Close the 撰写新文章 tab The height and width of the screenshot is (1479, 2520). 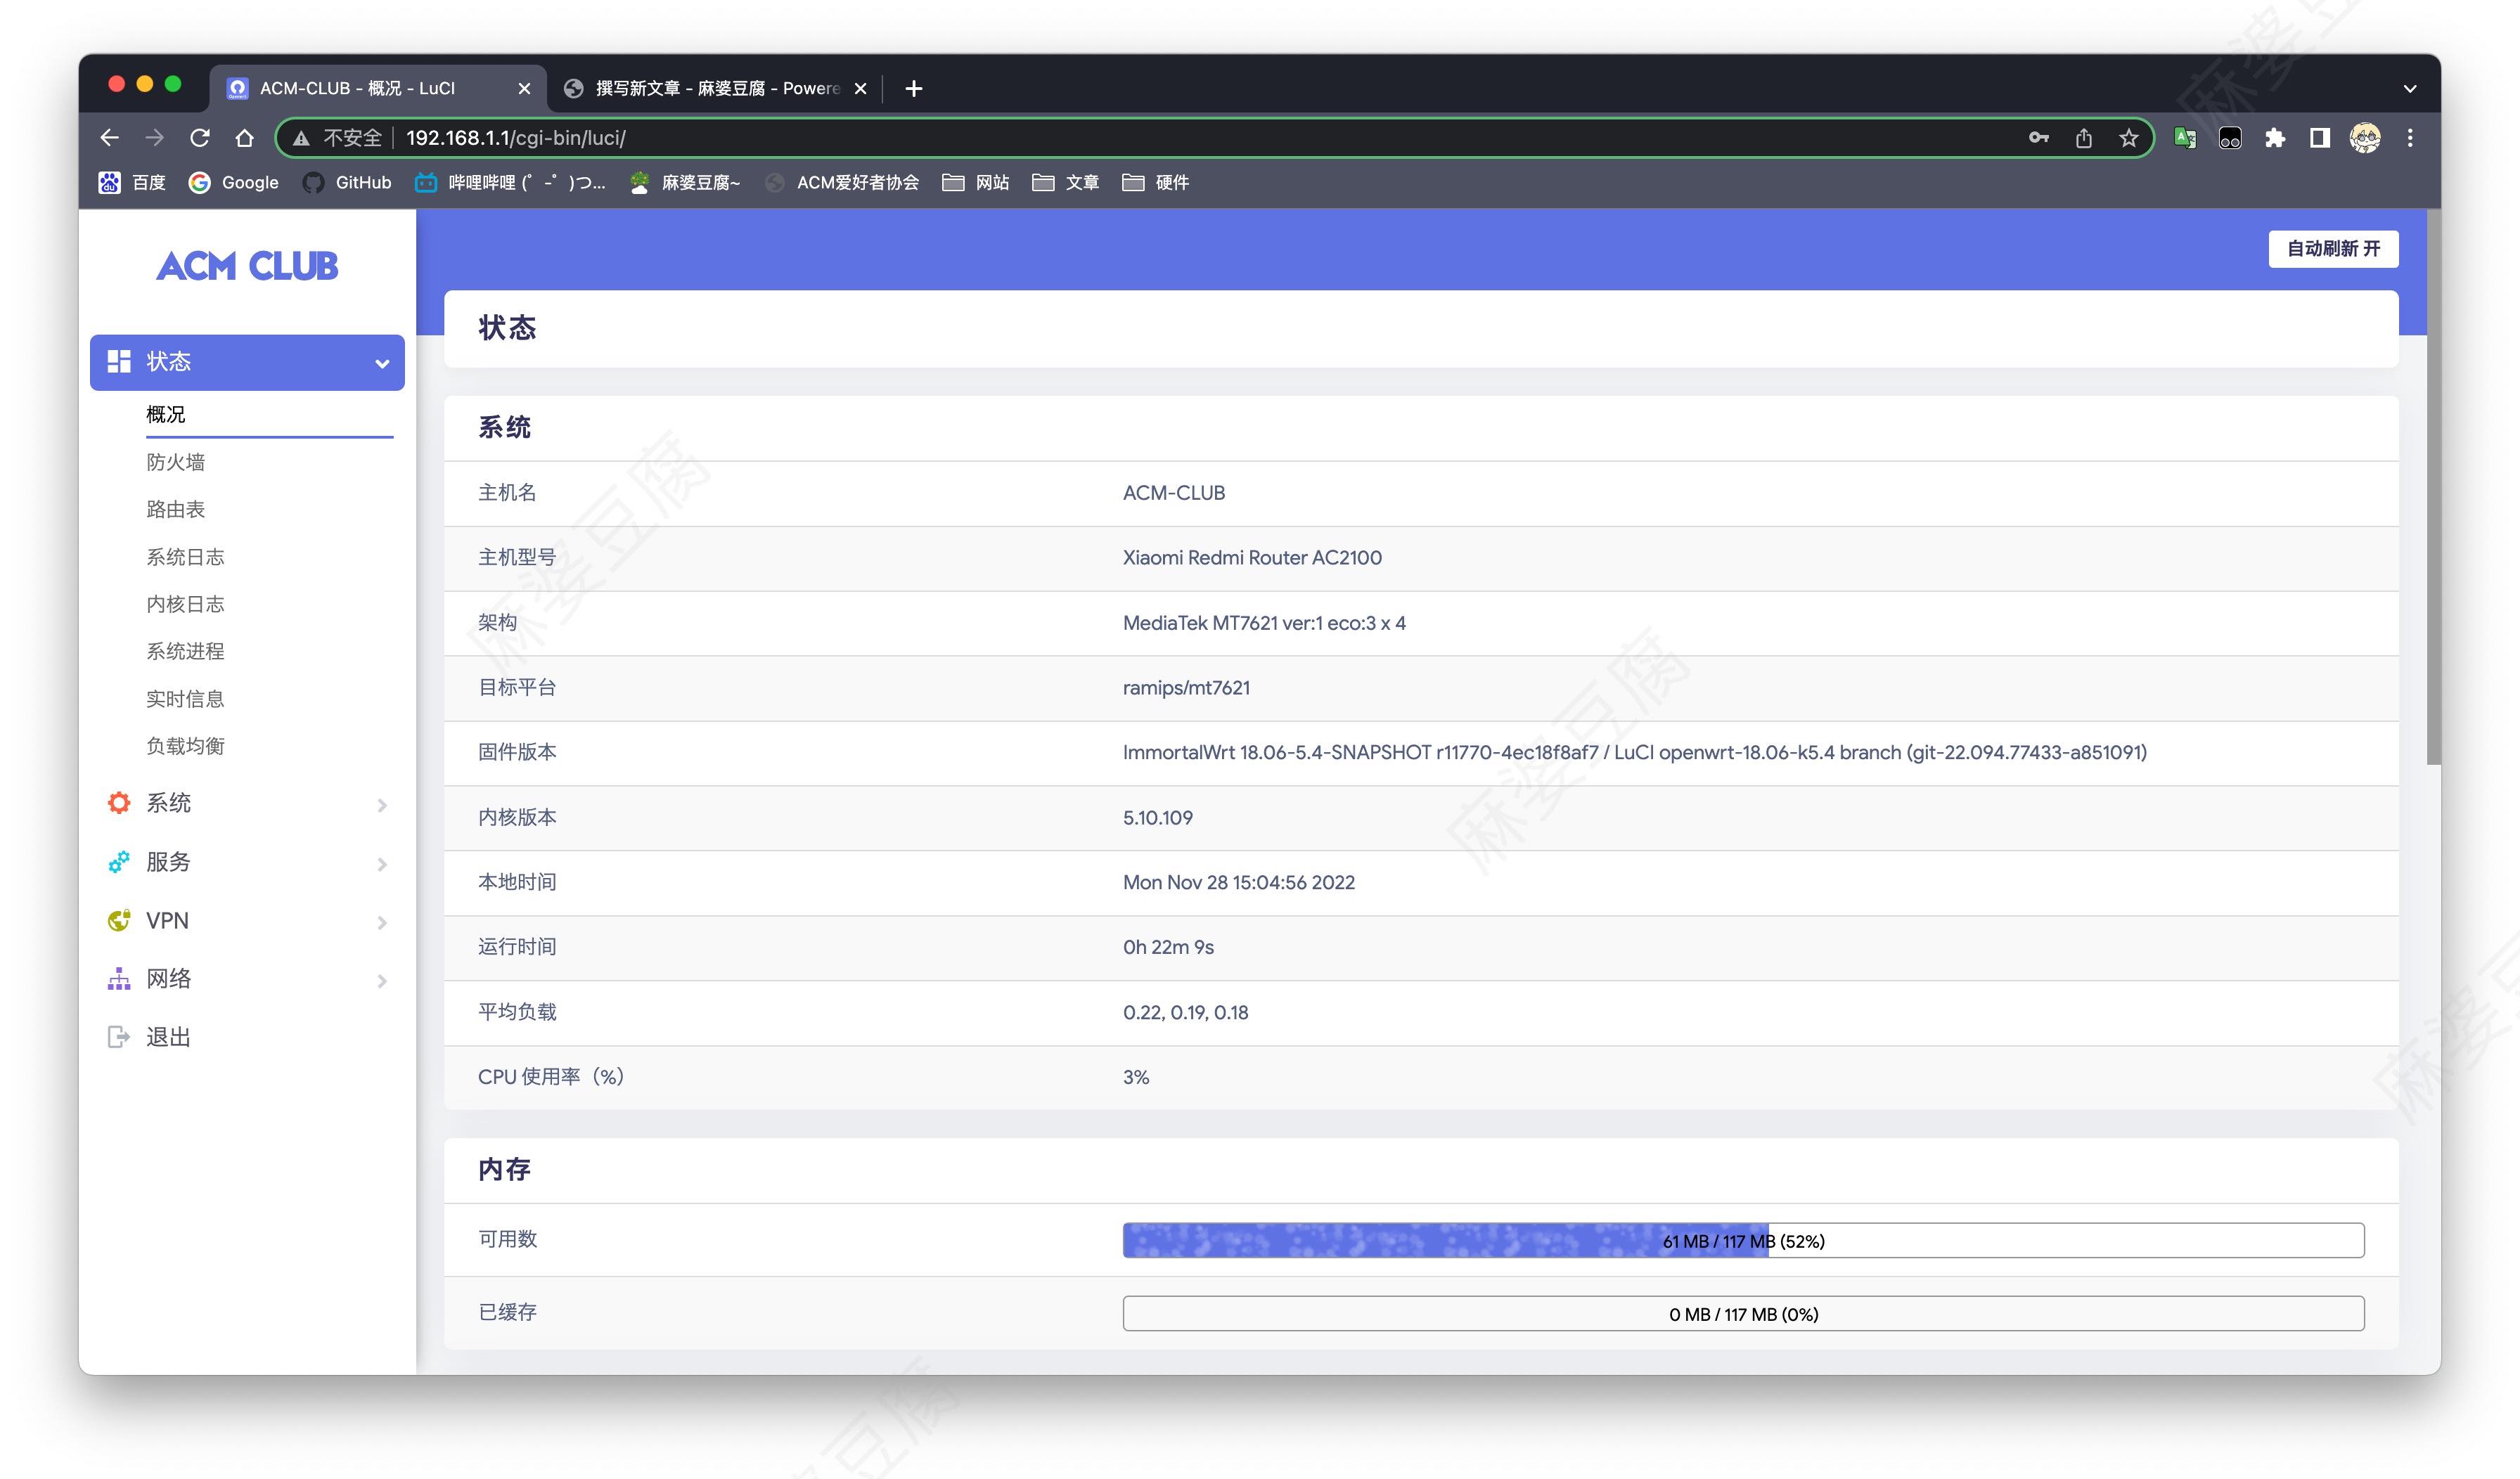coord(860,89)
